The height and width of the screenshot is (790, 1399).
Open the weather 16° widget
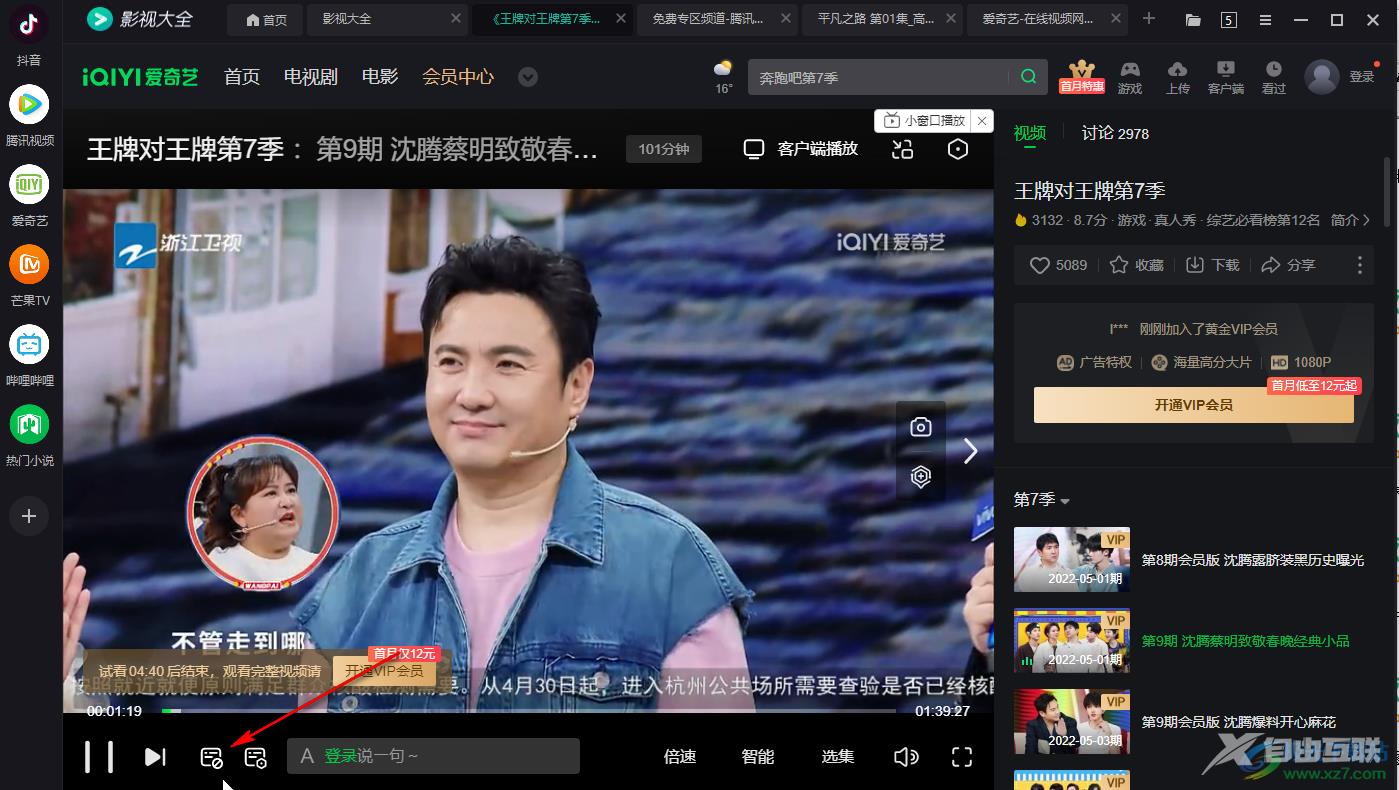(x=723, y=76)
